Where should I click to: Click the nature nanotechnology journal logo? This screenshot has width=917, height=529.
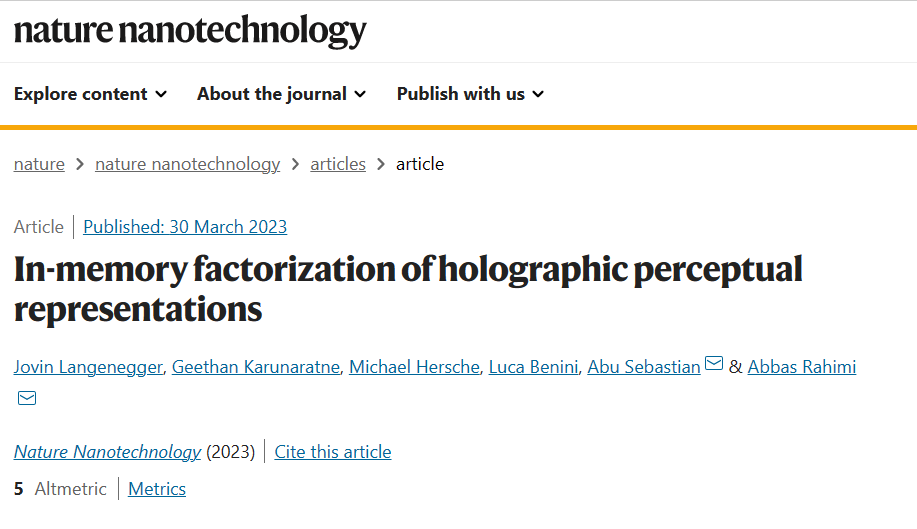(190, 30)
